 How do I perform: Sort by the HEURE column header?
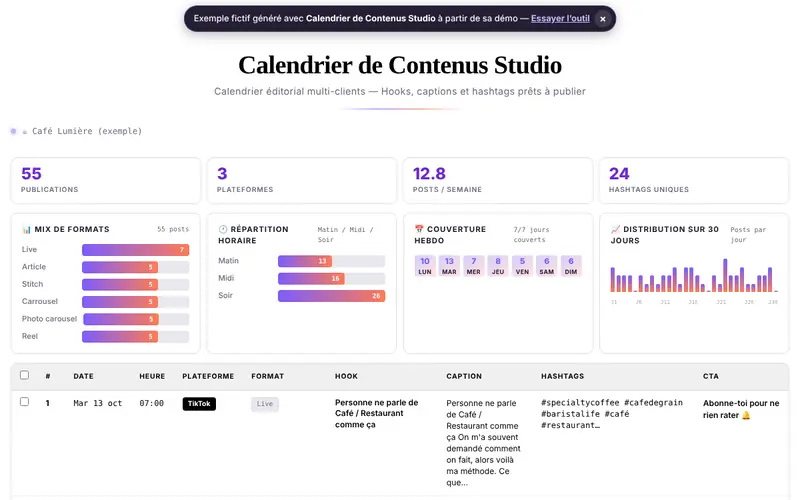[152, 376]
